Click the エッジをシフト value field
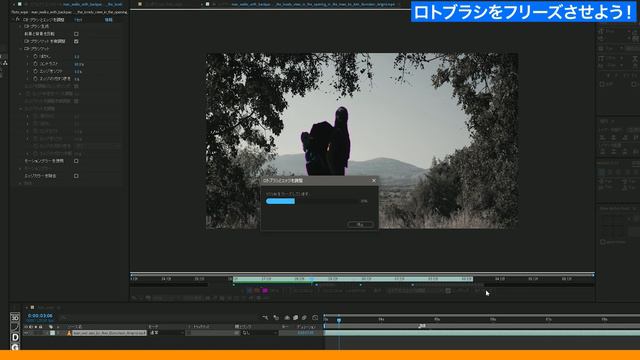This screenshot has height=360, width=640. click(x=78, y=71)
